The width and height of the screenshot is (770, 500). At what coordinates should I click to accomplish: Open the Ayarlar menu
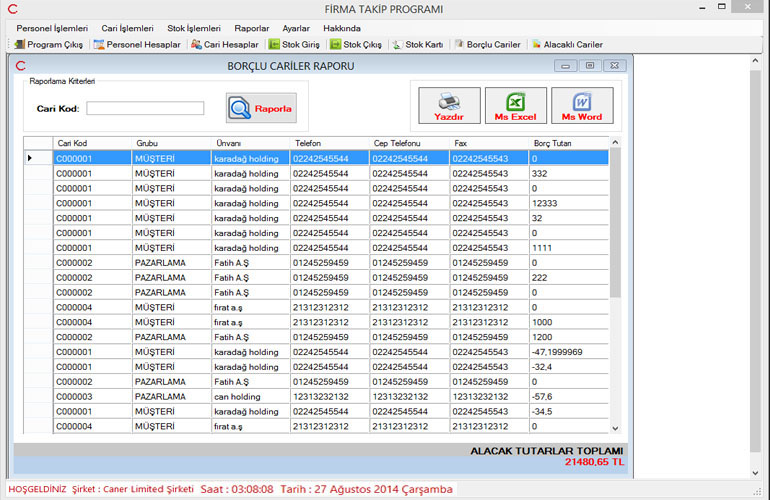pos(296,28)
